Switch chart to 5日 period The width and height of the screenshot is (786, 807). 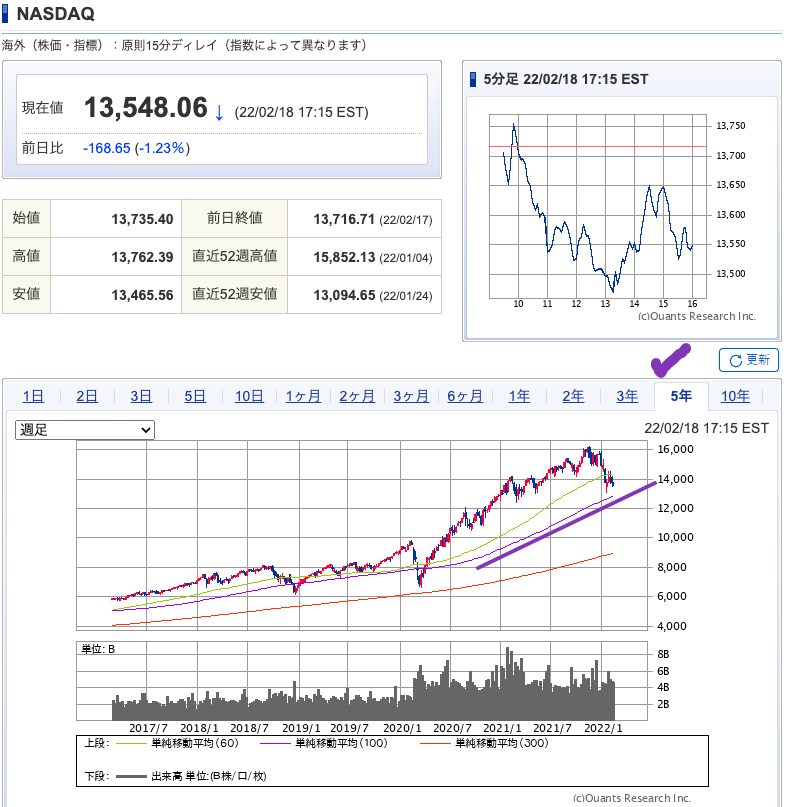[195, 396]
